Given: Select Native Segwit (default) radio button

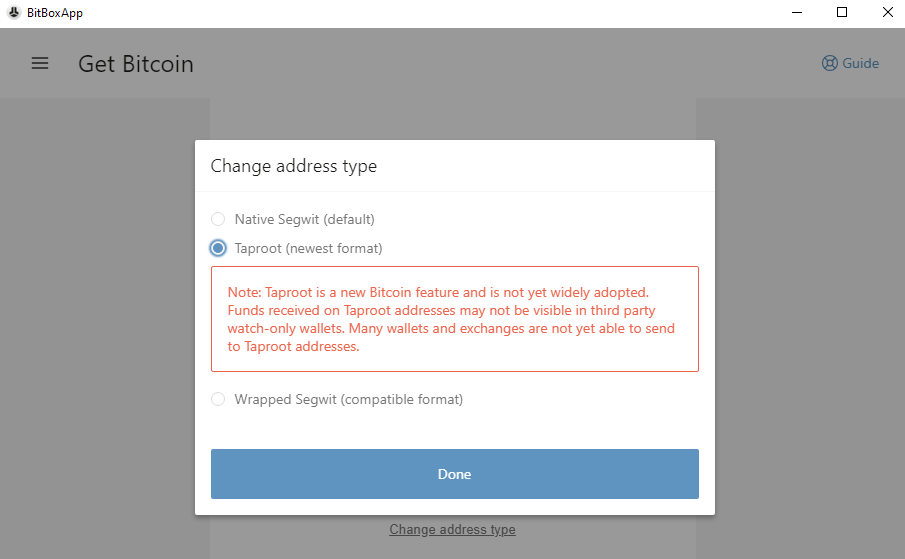Looking at the screenshot, I should pos(218,219).
